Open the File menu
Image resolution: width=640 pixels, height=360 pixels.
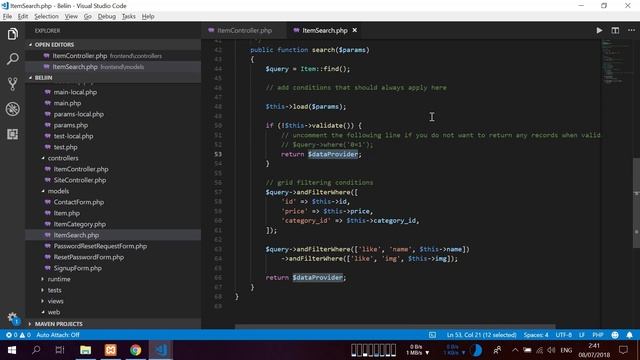click(7, 16)
